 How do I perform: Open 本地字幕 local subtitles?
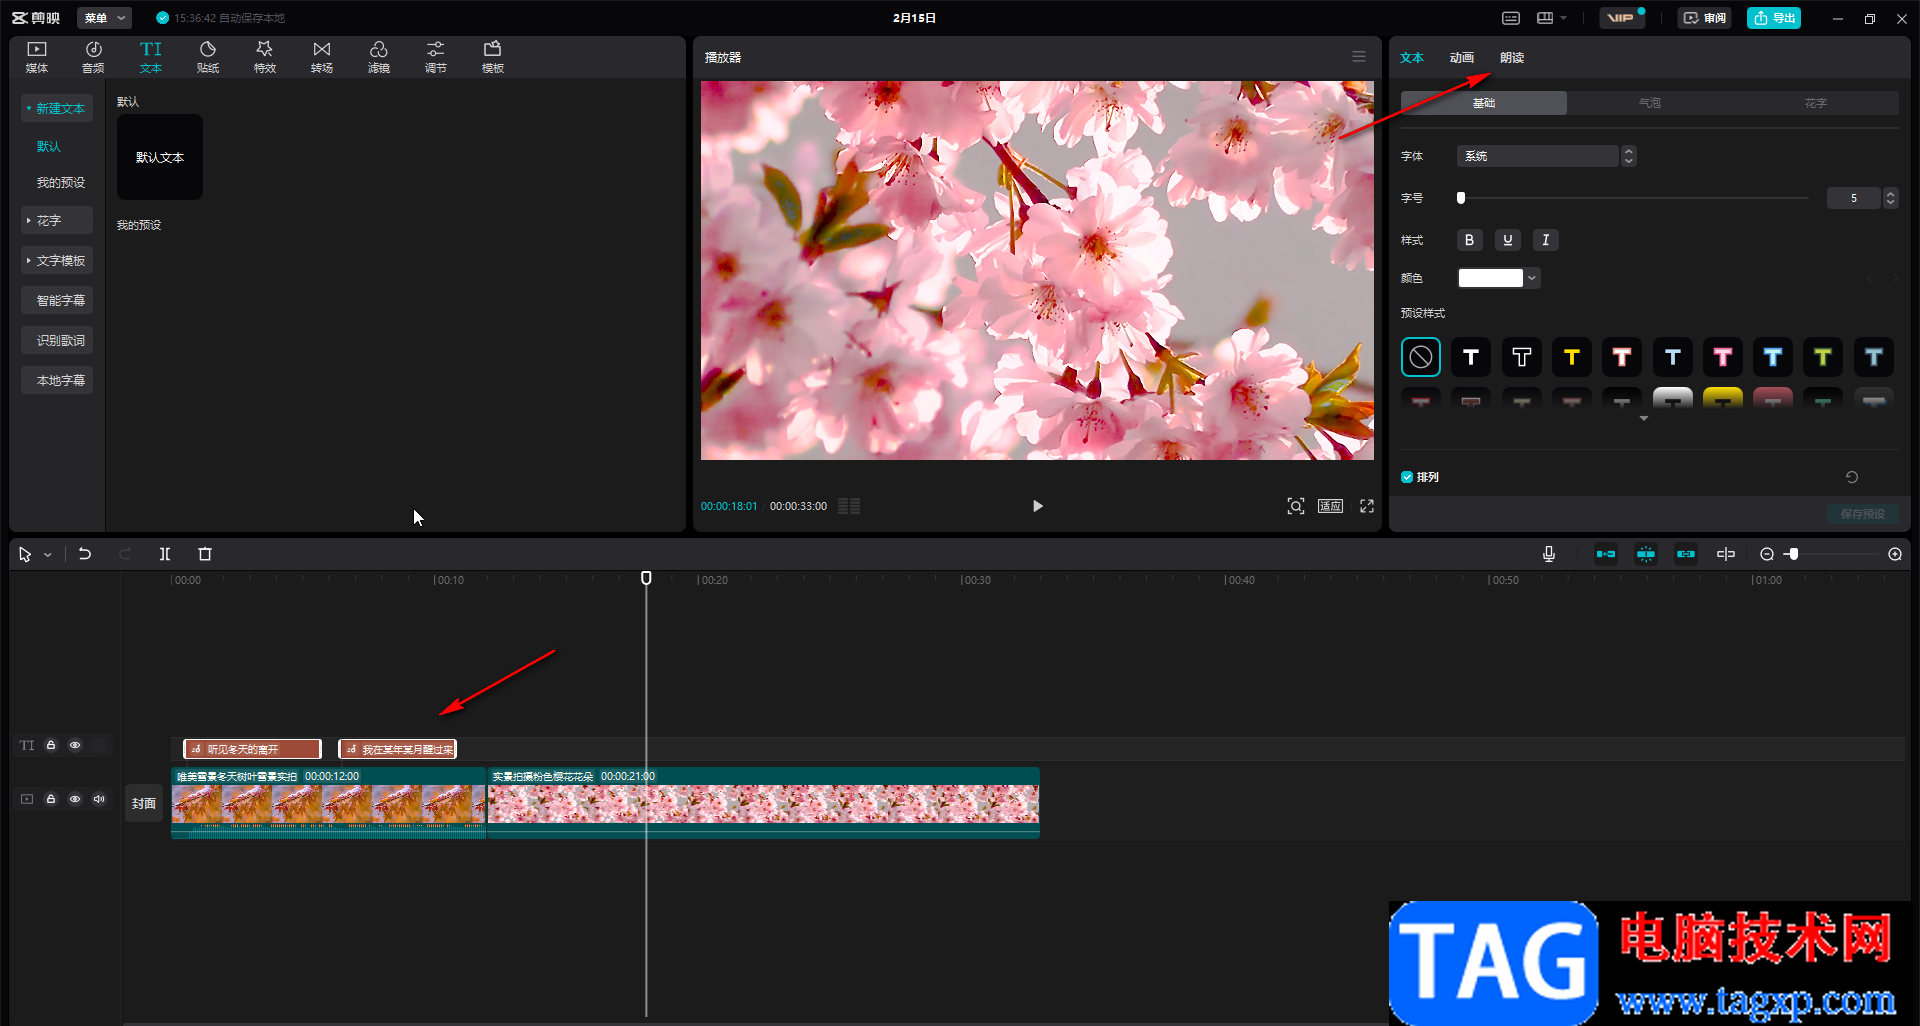(x=57, y=380)
